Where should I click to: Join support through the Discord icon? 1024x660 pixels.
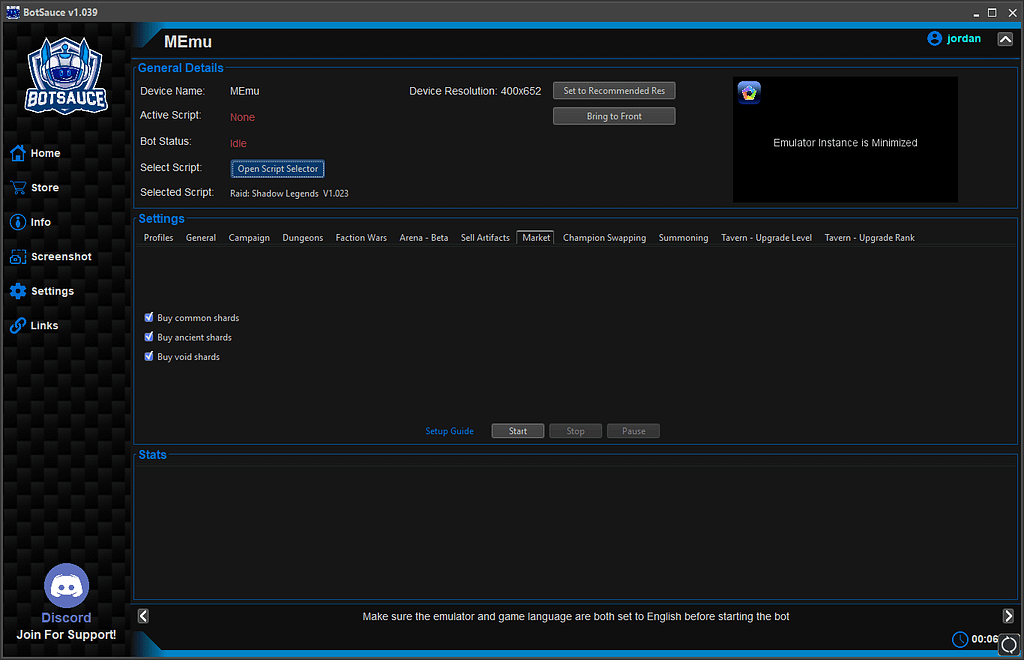(x=66, y=585)
